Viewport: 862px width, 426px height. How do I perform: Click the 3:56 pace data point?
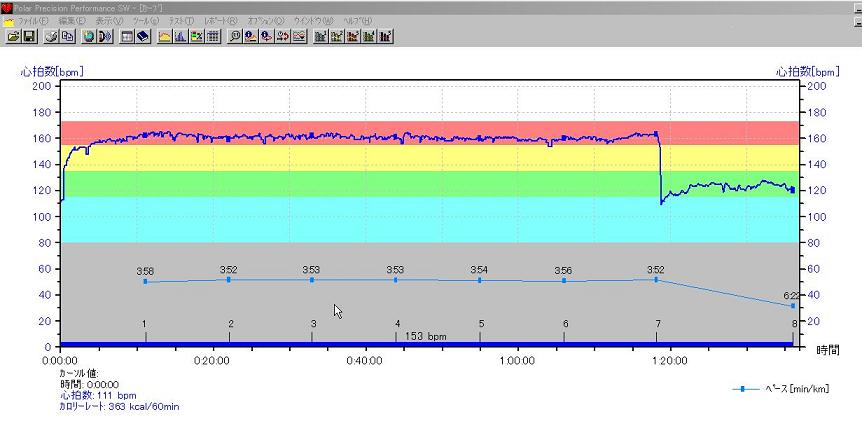tap(564, 281)
